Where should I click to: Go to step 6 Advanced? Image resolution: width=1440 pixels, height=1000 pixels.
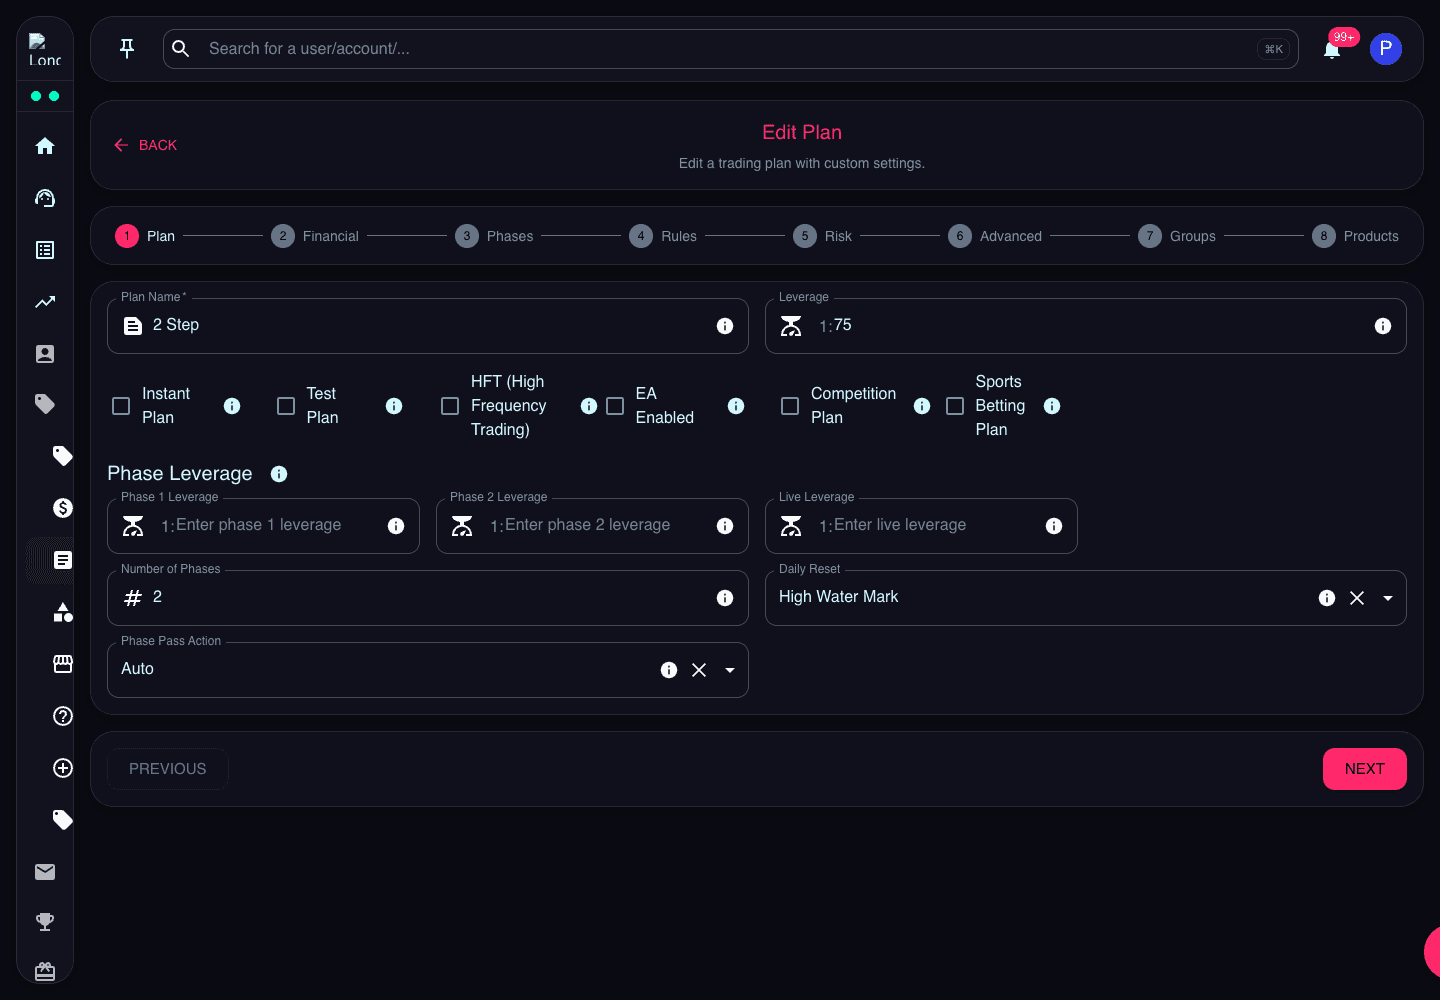(995, 236)
